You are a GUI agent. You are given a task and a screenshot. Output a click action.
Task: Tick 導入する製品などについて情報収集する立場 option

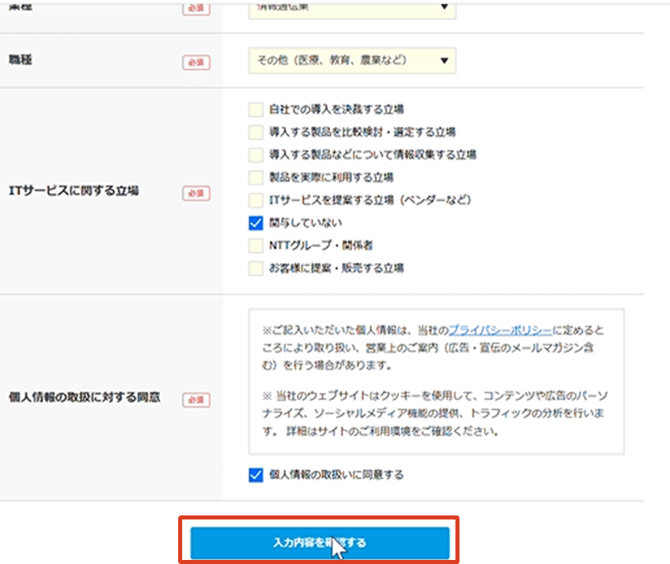[x=256, y=155]
